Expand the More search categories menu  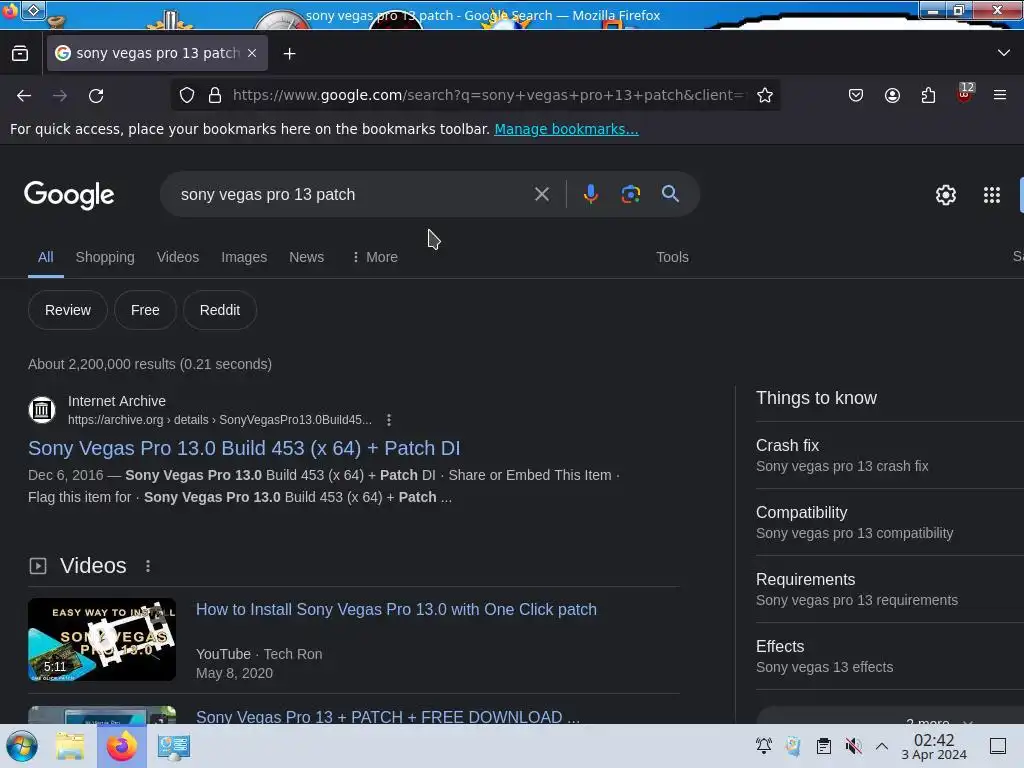pyautogui.click(x=375, y=257)
